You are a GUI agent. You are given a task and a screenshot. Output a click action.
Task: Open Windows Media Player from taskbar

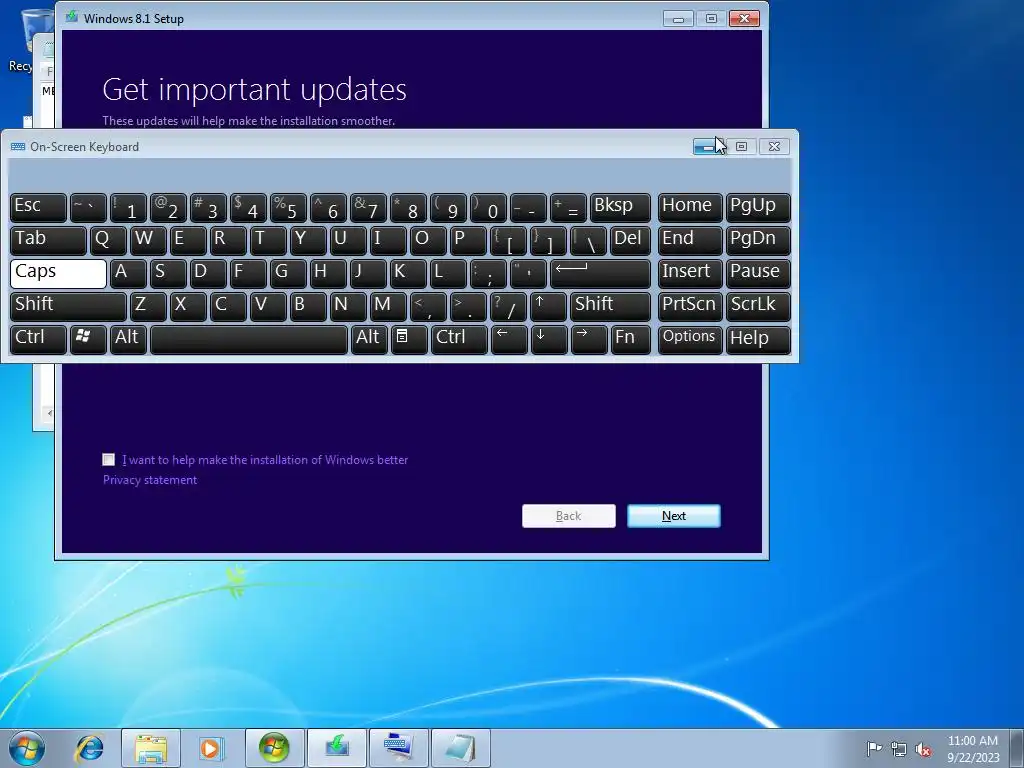click(211, 748)
